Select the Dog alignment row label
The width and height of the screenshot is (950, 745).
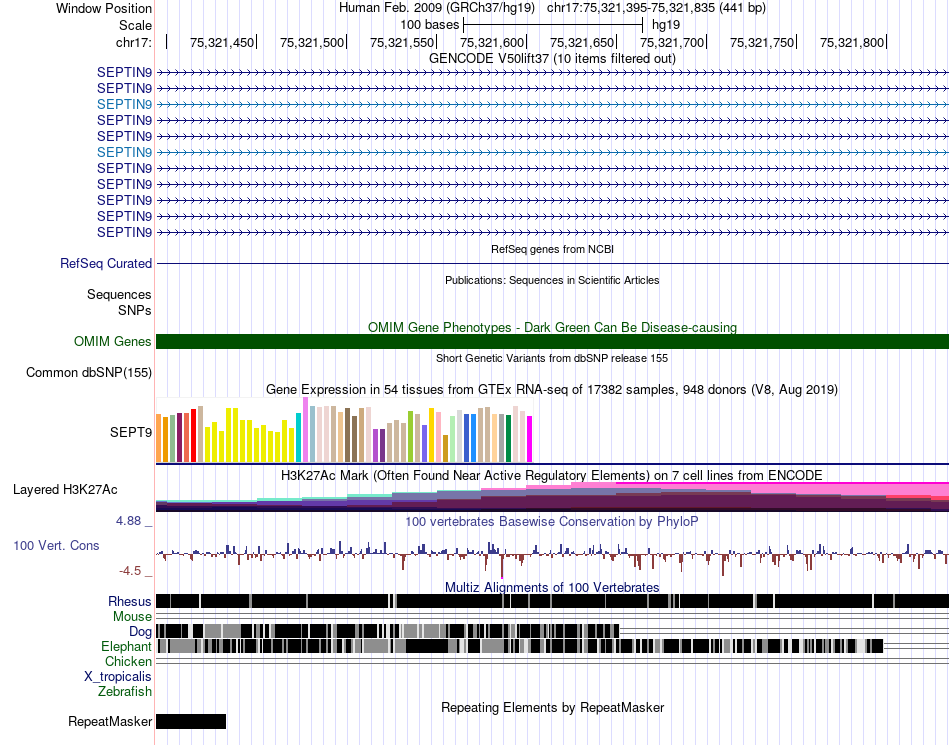(140, 632)
